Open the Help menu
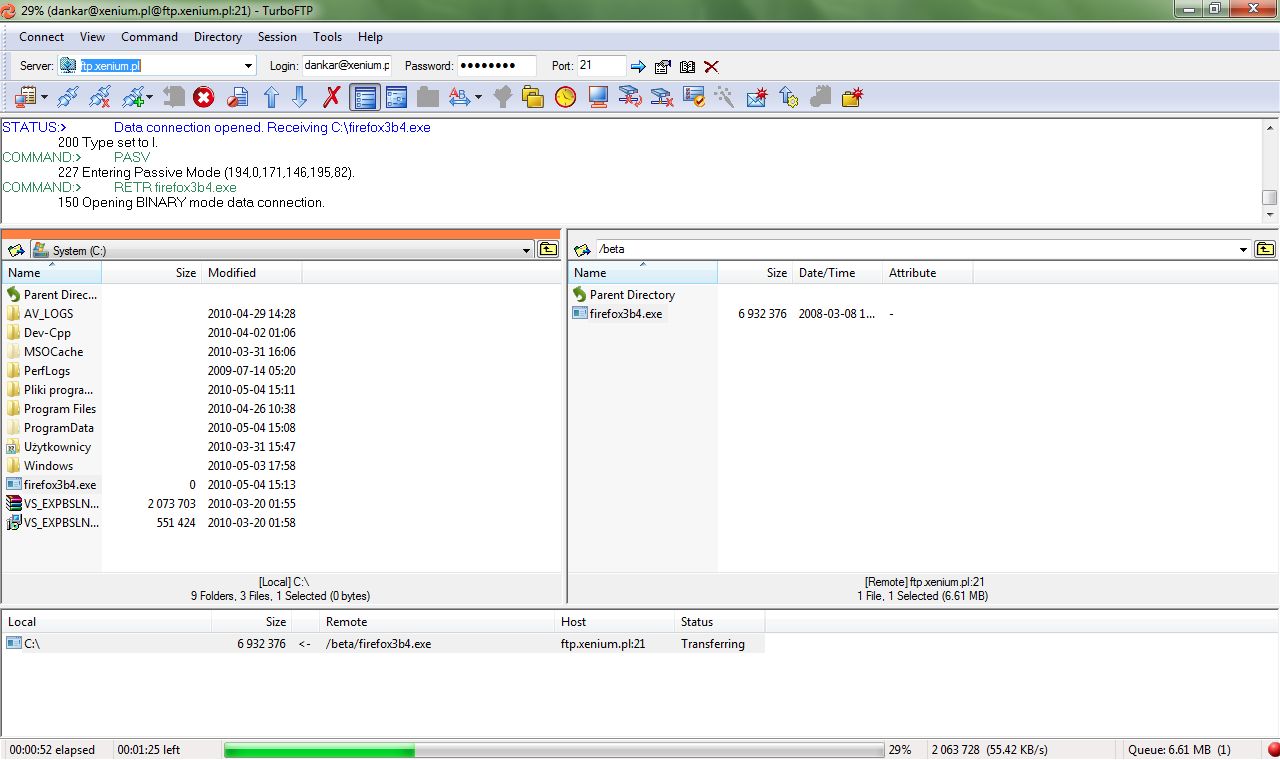This screenshot has width=1280, height=760. (370, 37)
